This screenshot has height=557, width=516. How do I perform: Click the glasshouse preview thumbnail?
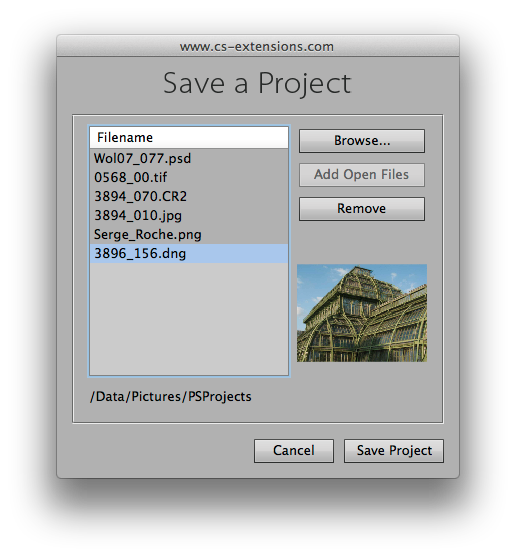pyautogui.click(x=362, y=313)
